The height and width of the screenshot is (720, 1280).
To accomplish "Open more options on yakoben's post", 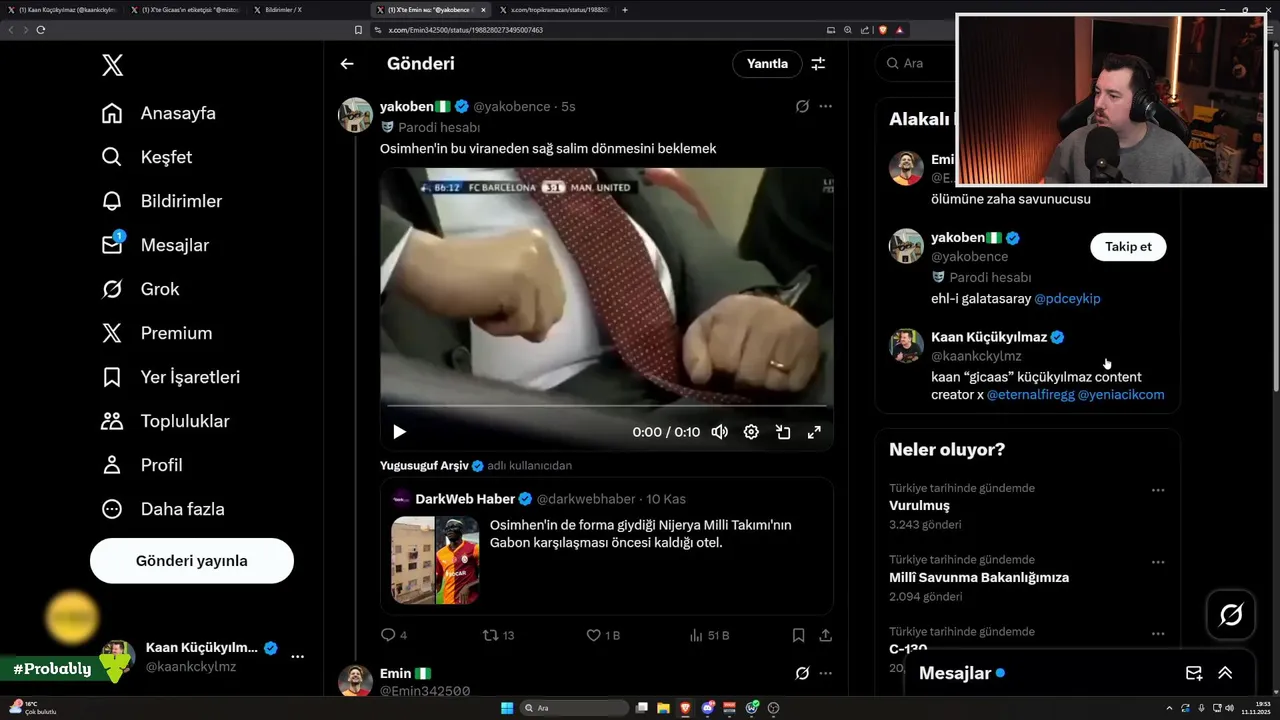I will click(825, 106).
